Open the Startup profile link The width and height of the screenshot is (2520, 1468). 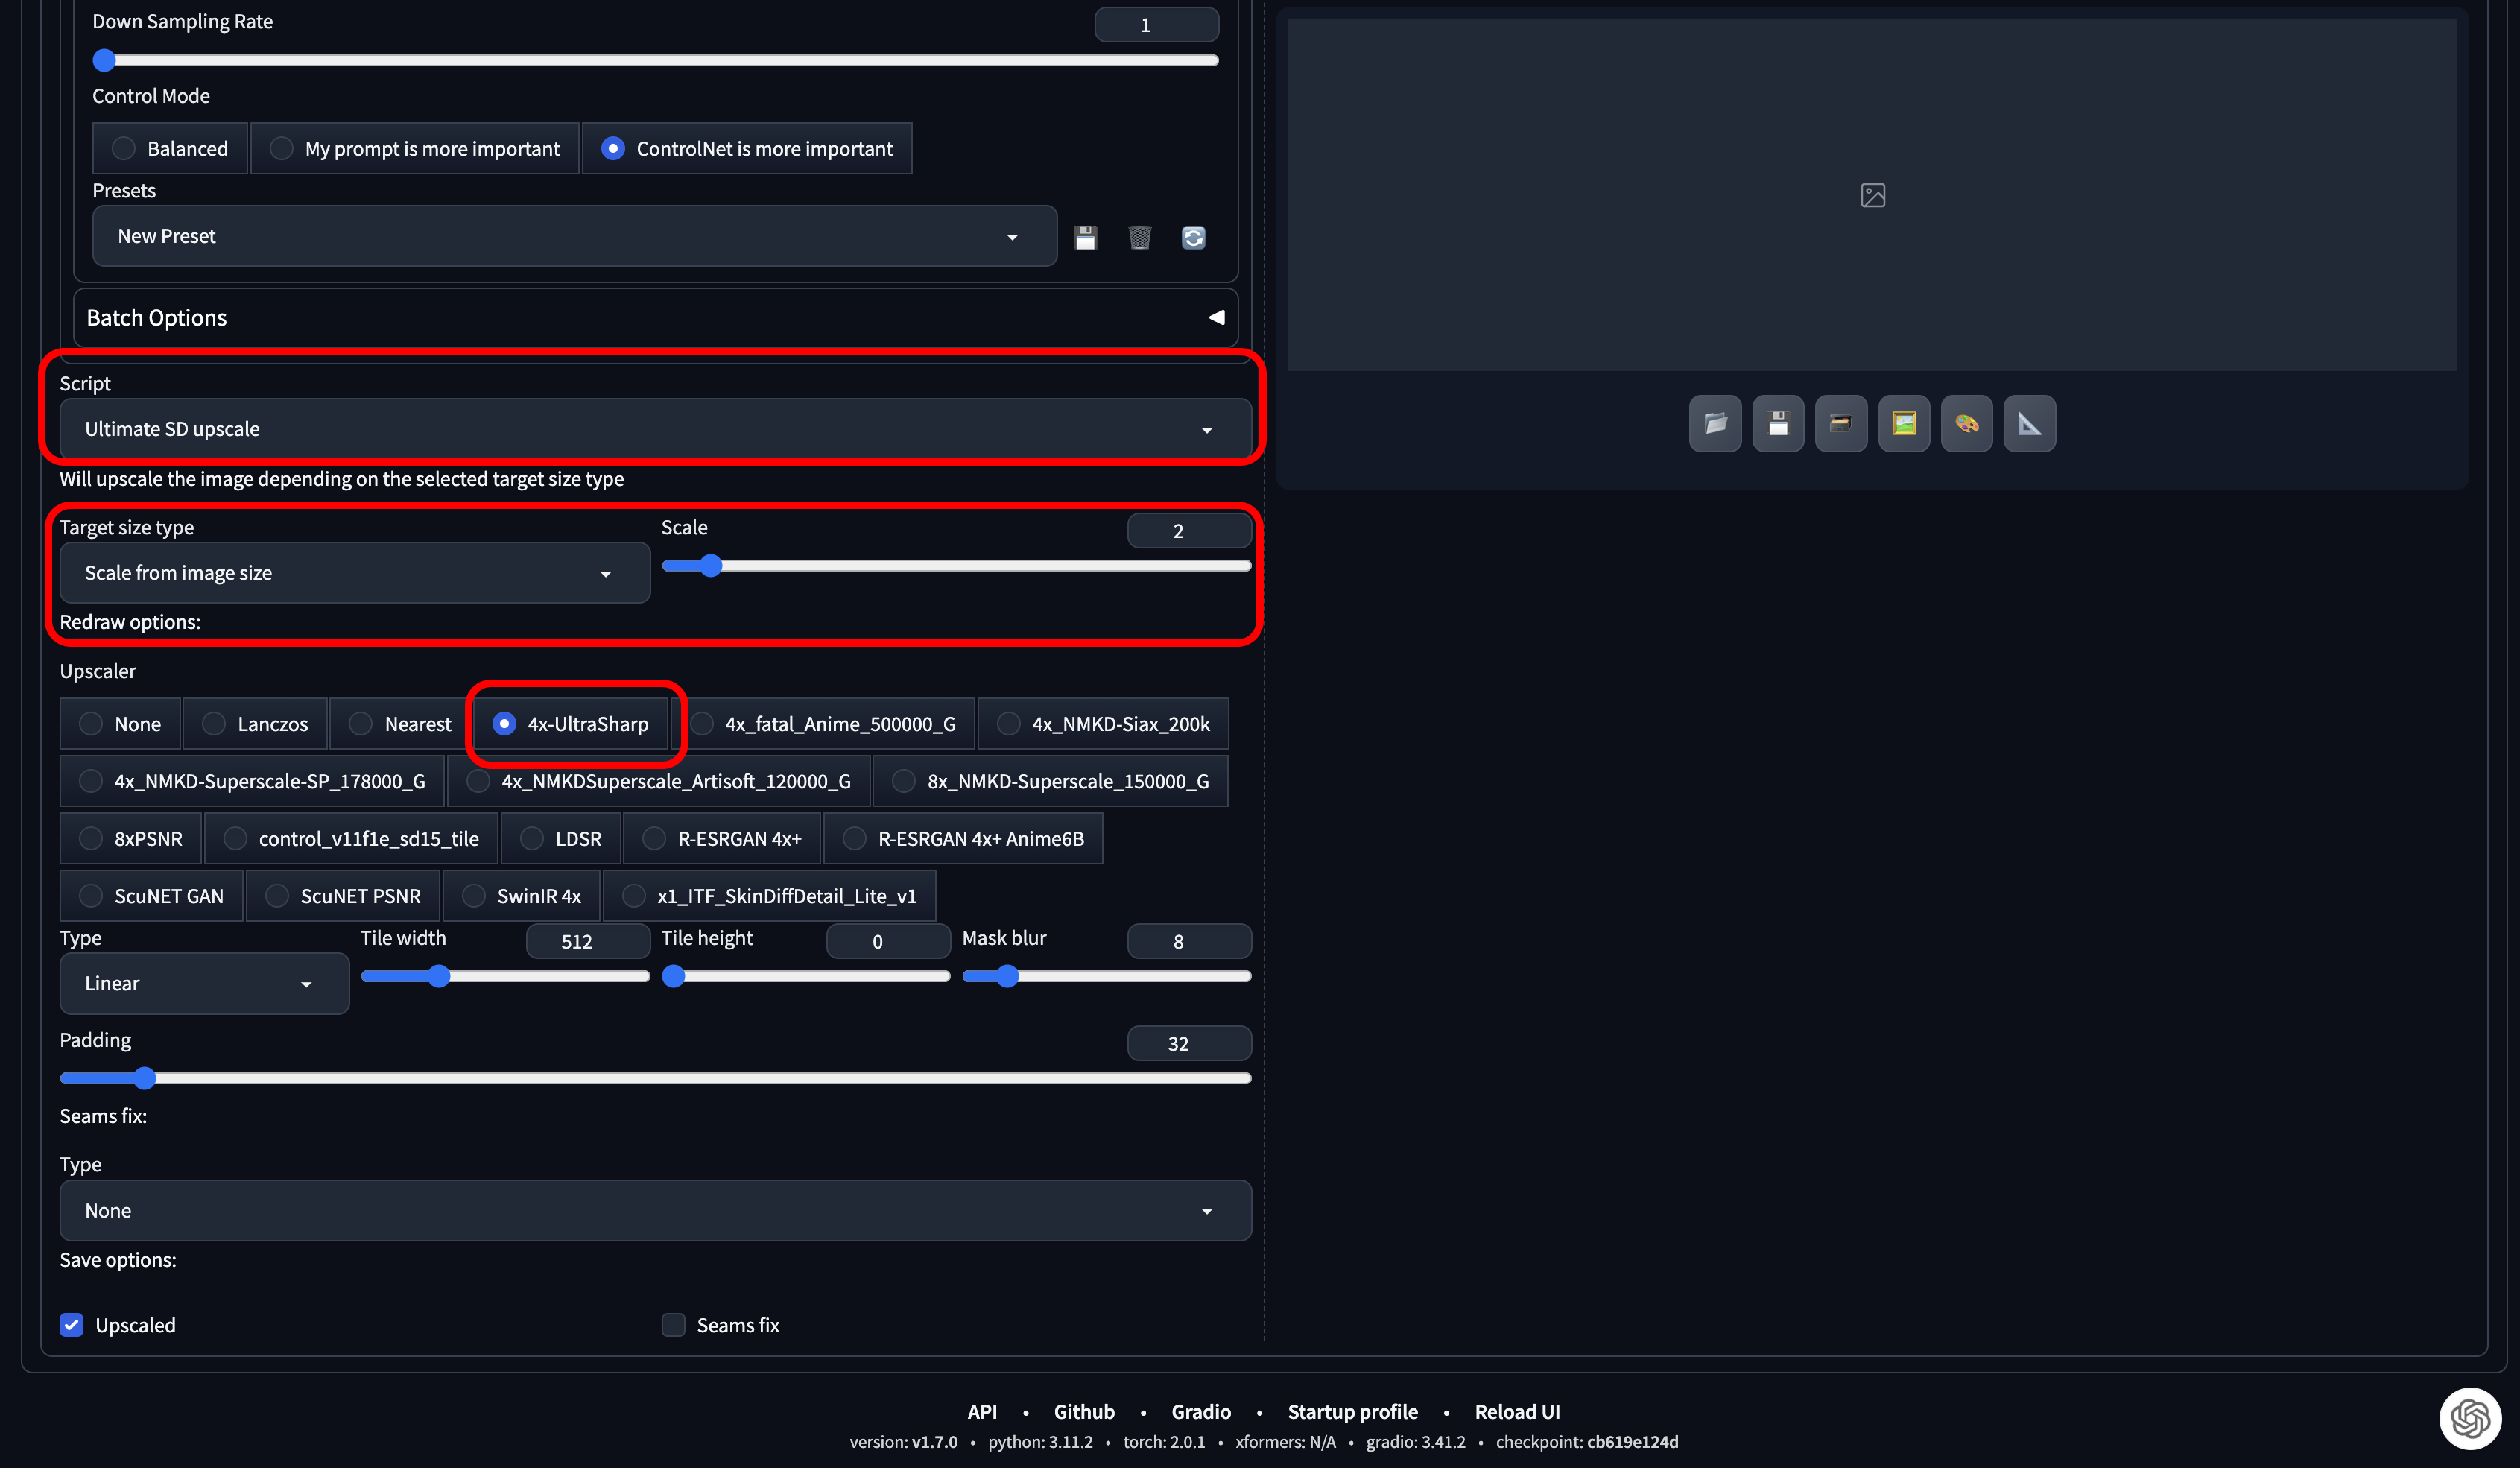(1352, 1411)
